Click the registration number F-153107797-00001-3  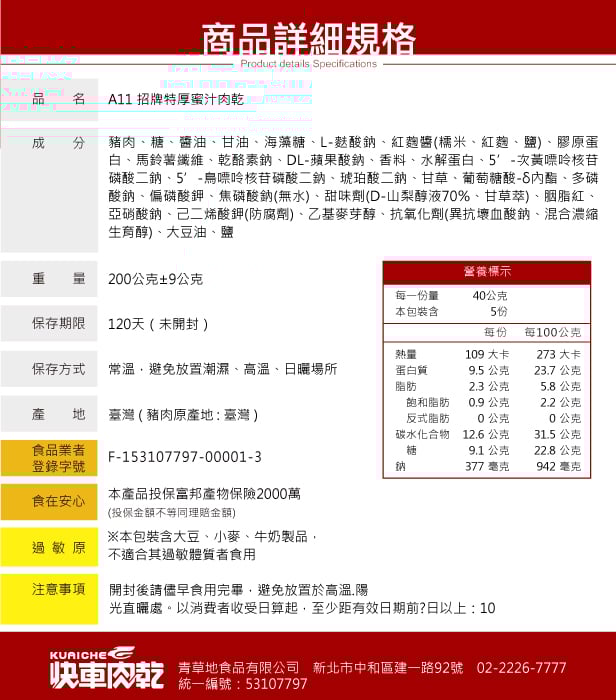(185, 457)
